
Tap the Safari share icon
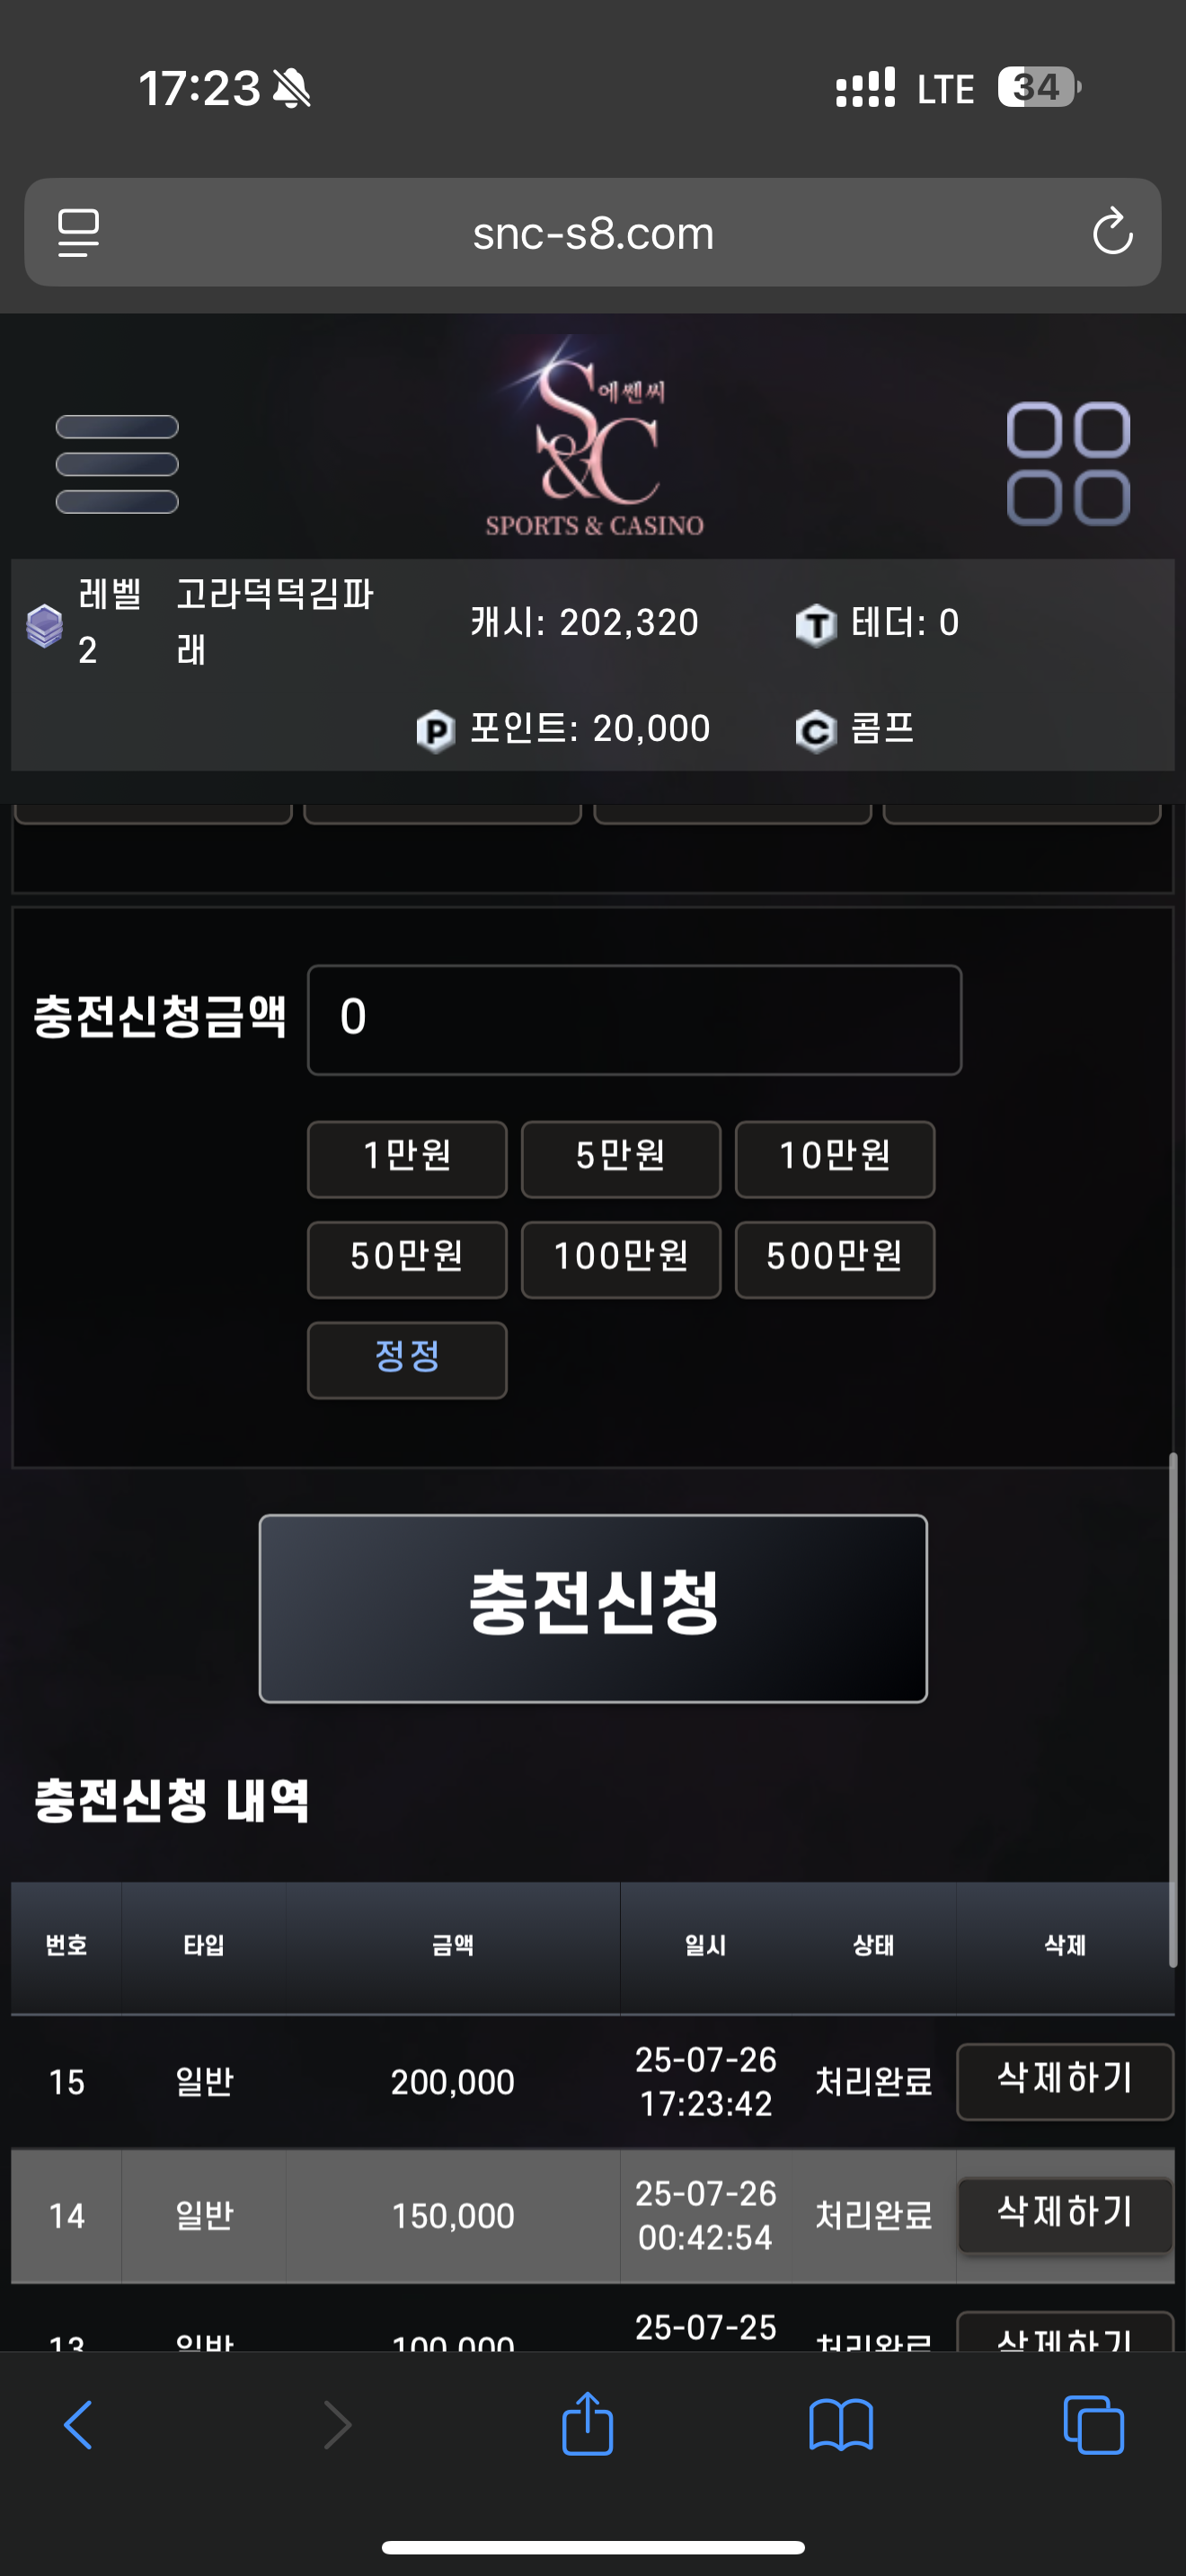coord(587,2424)
